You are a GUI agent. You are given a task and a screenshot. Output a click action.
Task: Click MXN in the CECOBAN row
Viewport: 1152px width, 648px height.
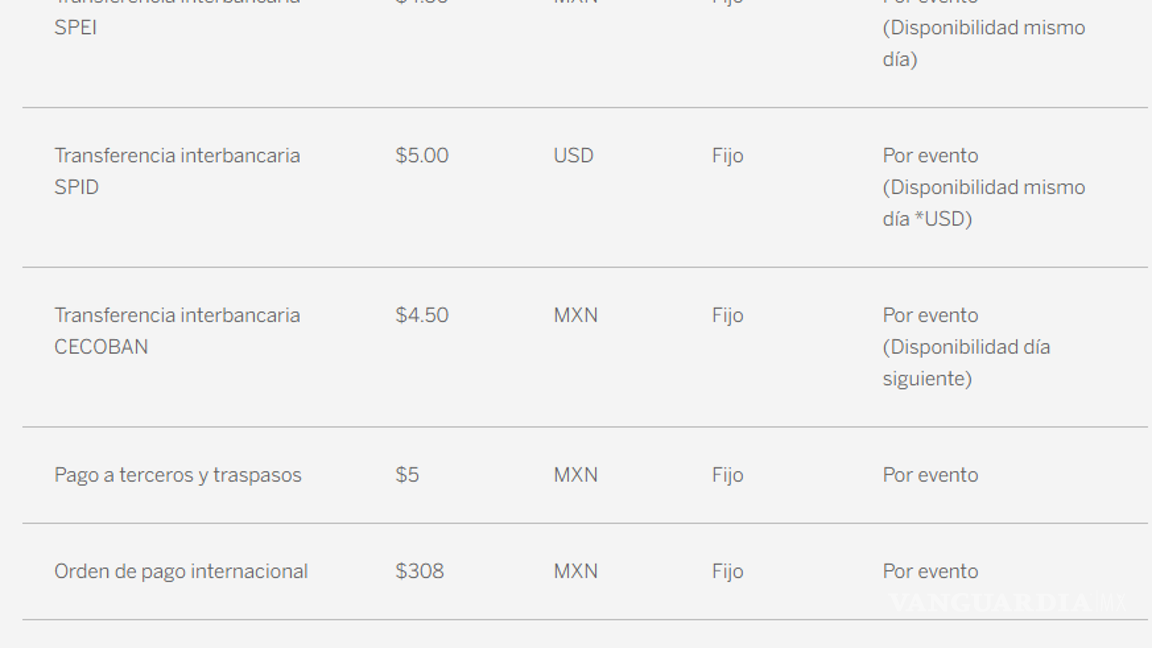tap(575, 316)
